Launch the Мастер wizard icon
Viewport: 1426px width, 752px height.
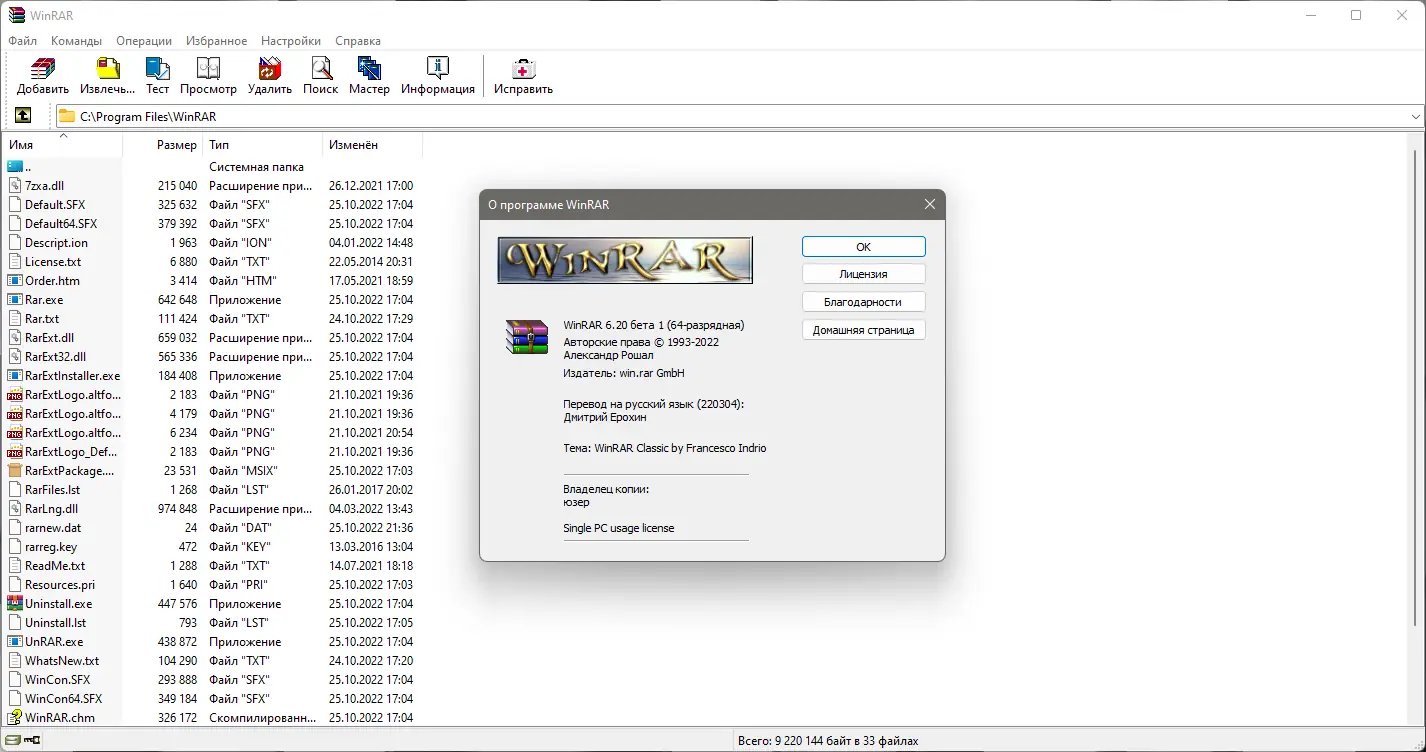(369, 69)
